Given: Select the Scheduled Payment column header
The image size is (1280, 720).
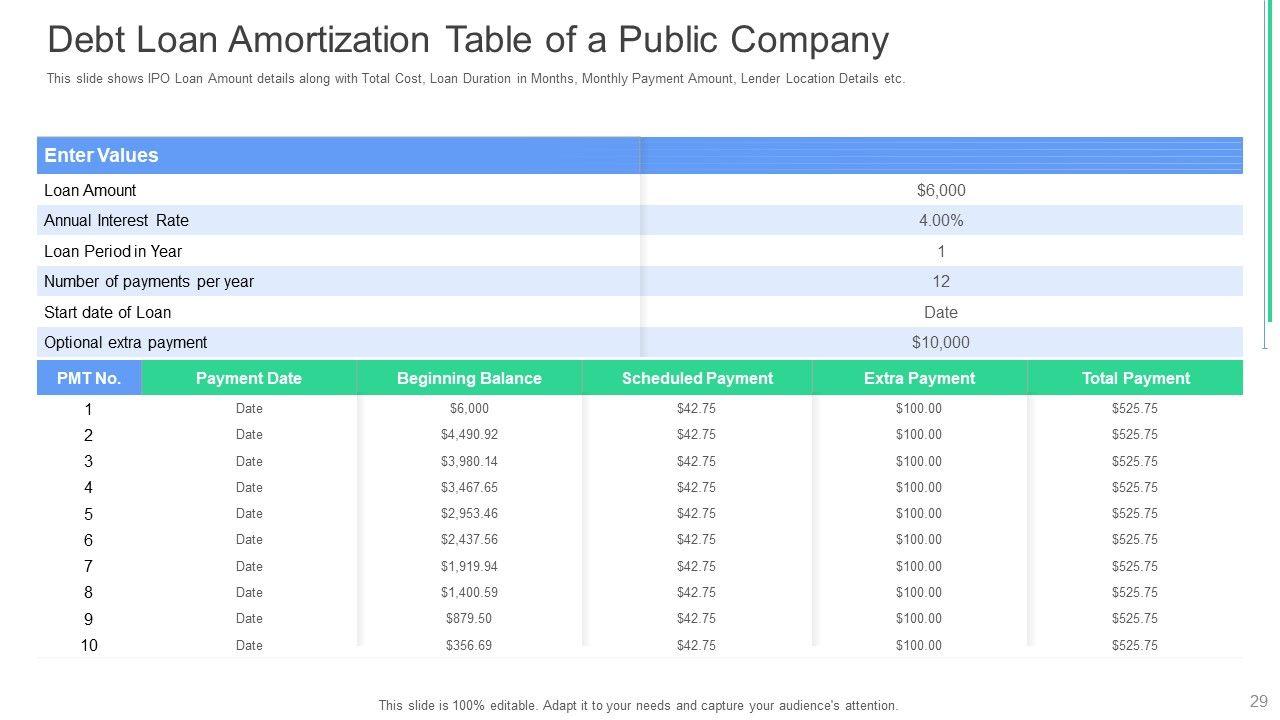Looking at the screenshot, I should [697, 378].
